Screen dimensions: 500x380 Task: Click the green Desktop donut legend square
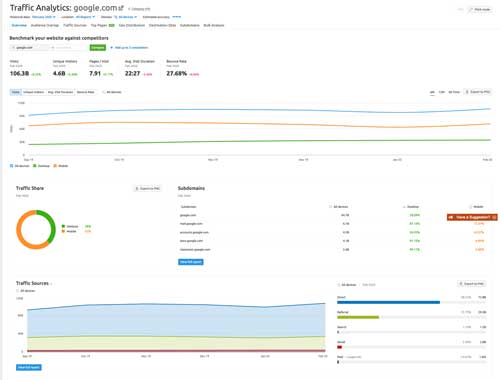pyautogui.click(x=63, y=226)
